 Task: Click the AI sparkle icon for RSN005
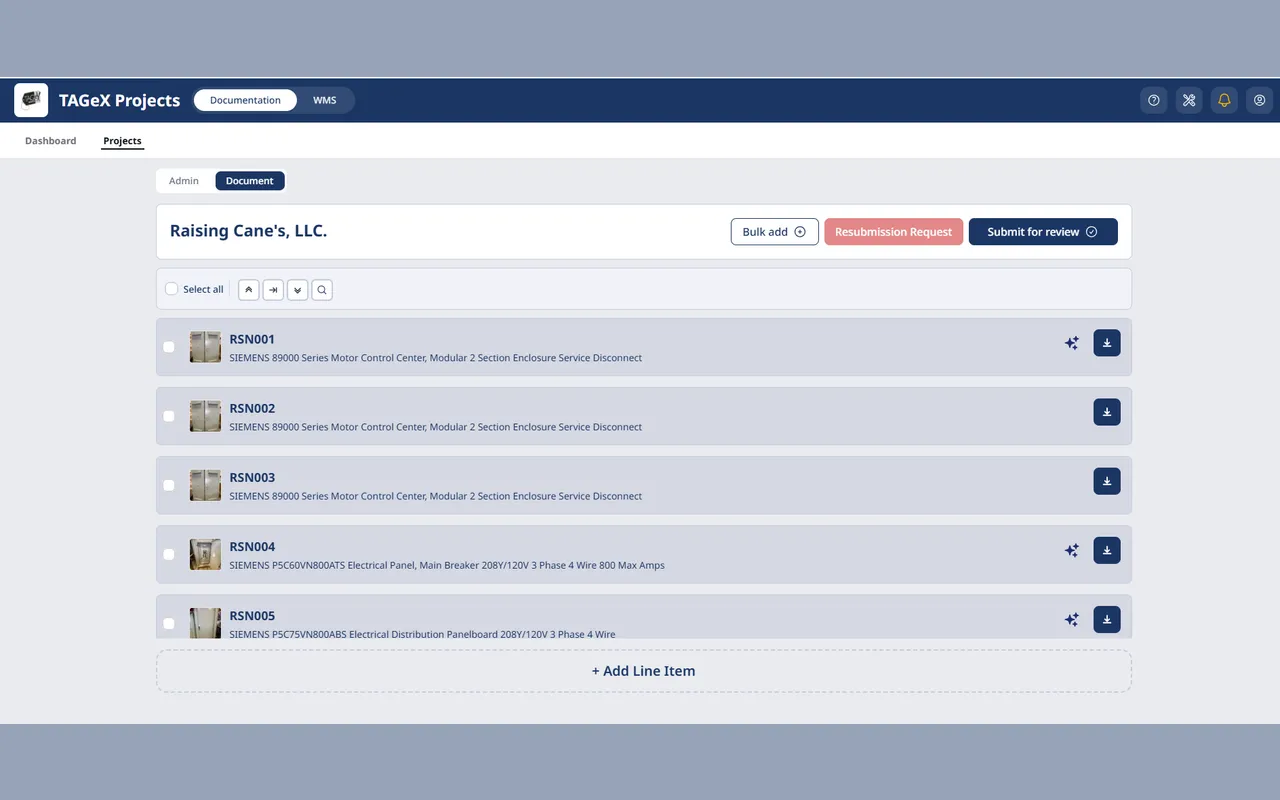[x=1072, y=619]
